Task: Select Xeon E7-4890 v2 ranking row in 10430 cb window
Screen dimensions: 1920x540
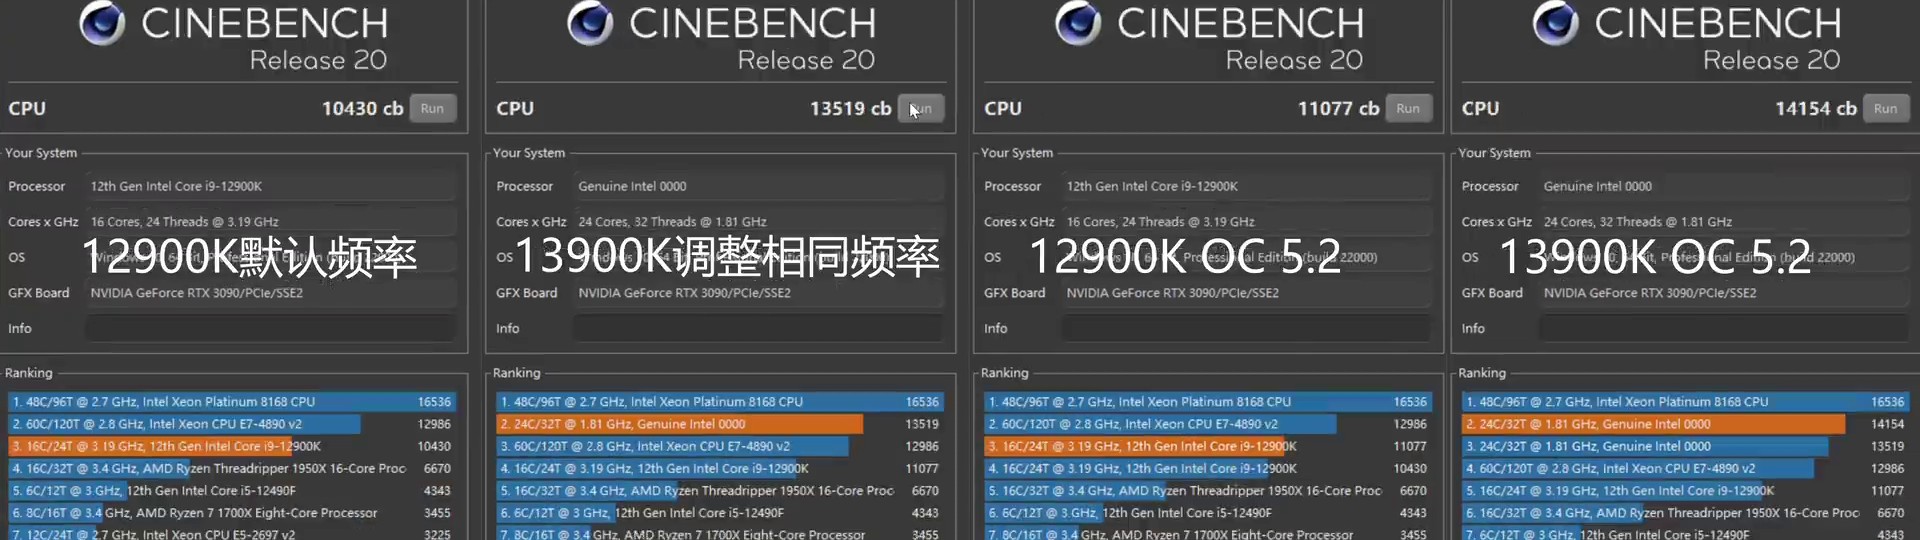Action: point(232,424)
